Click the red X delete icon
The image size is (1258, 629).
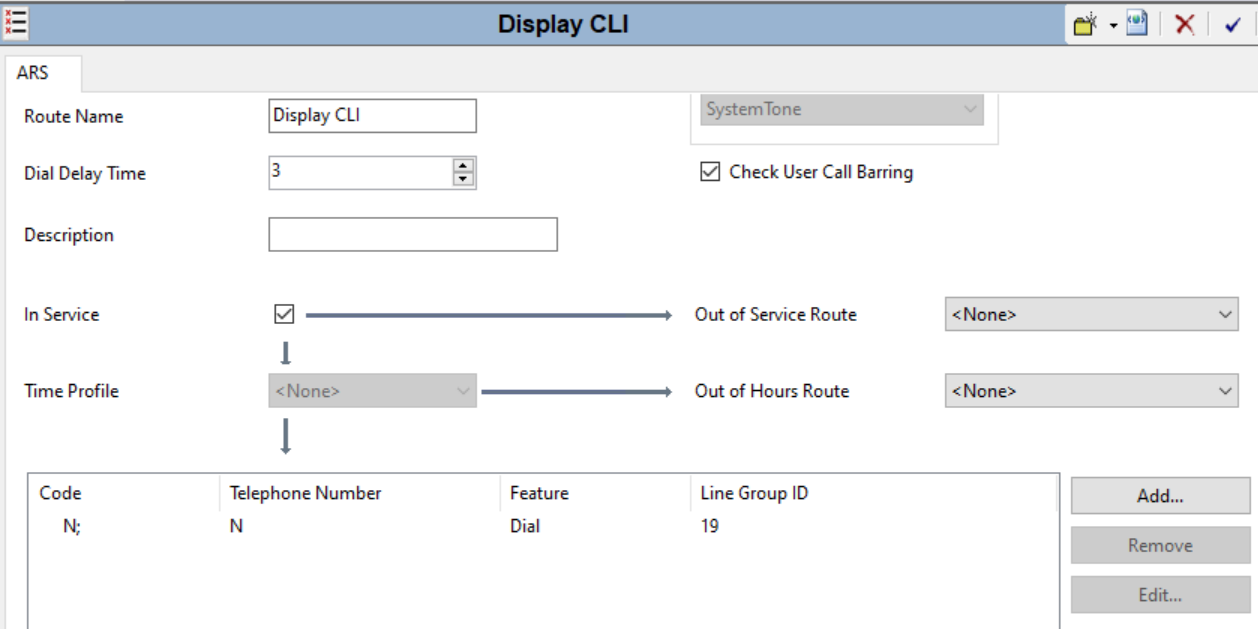(x=1185, y=25)
